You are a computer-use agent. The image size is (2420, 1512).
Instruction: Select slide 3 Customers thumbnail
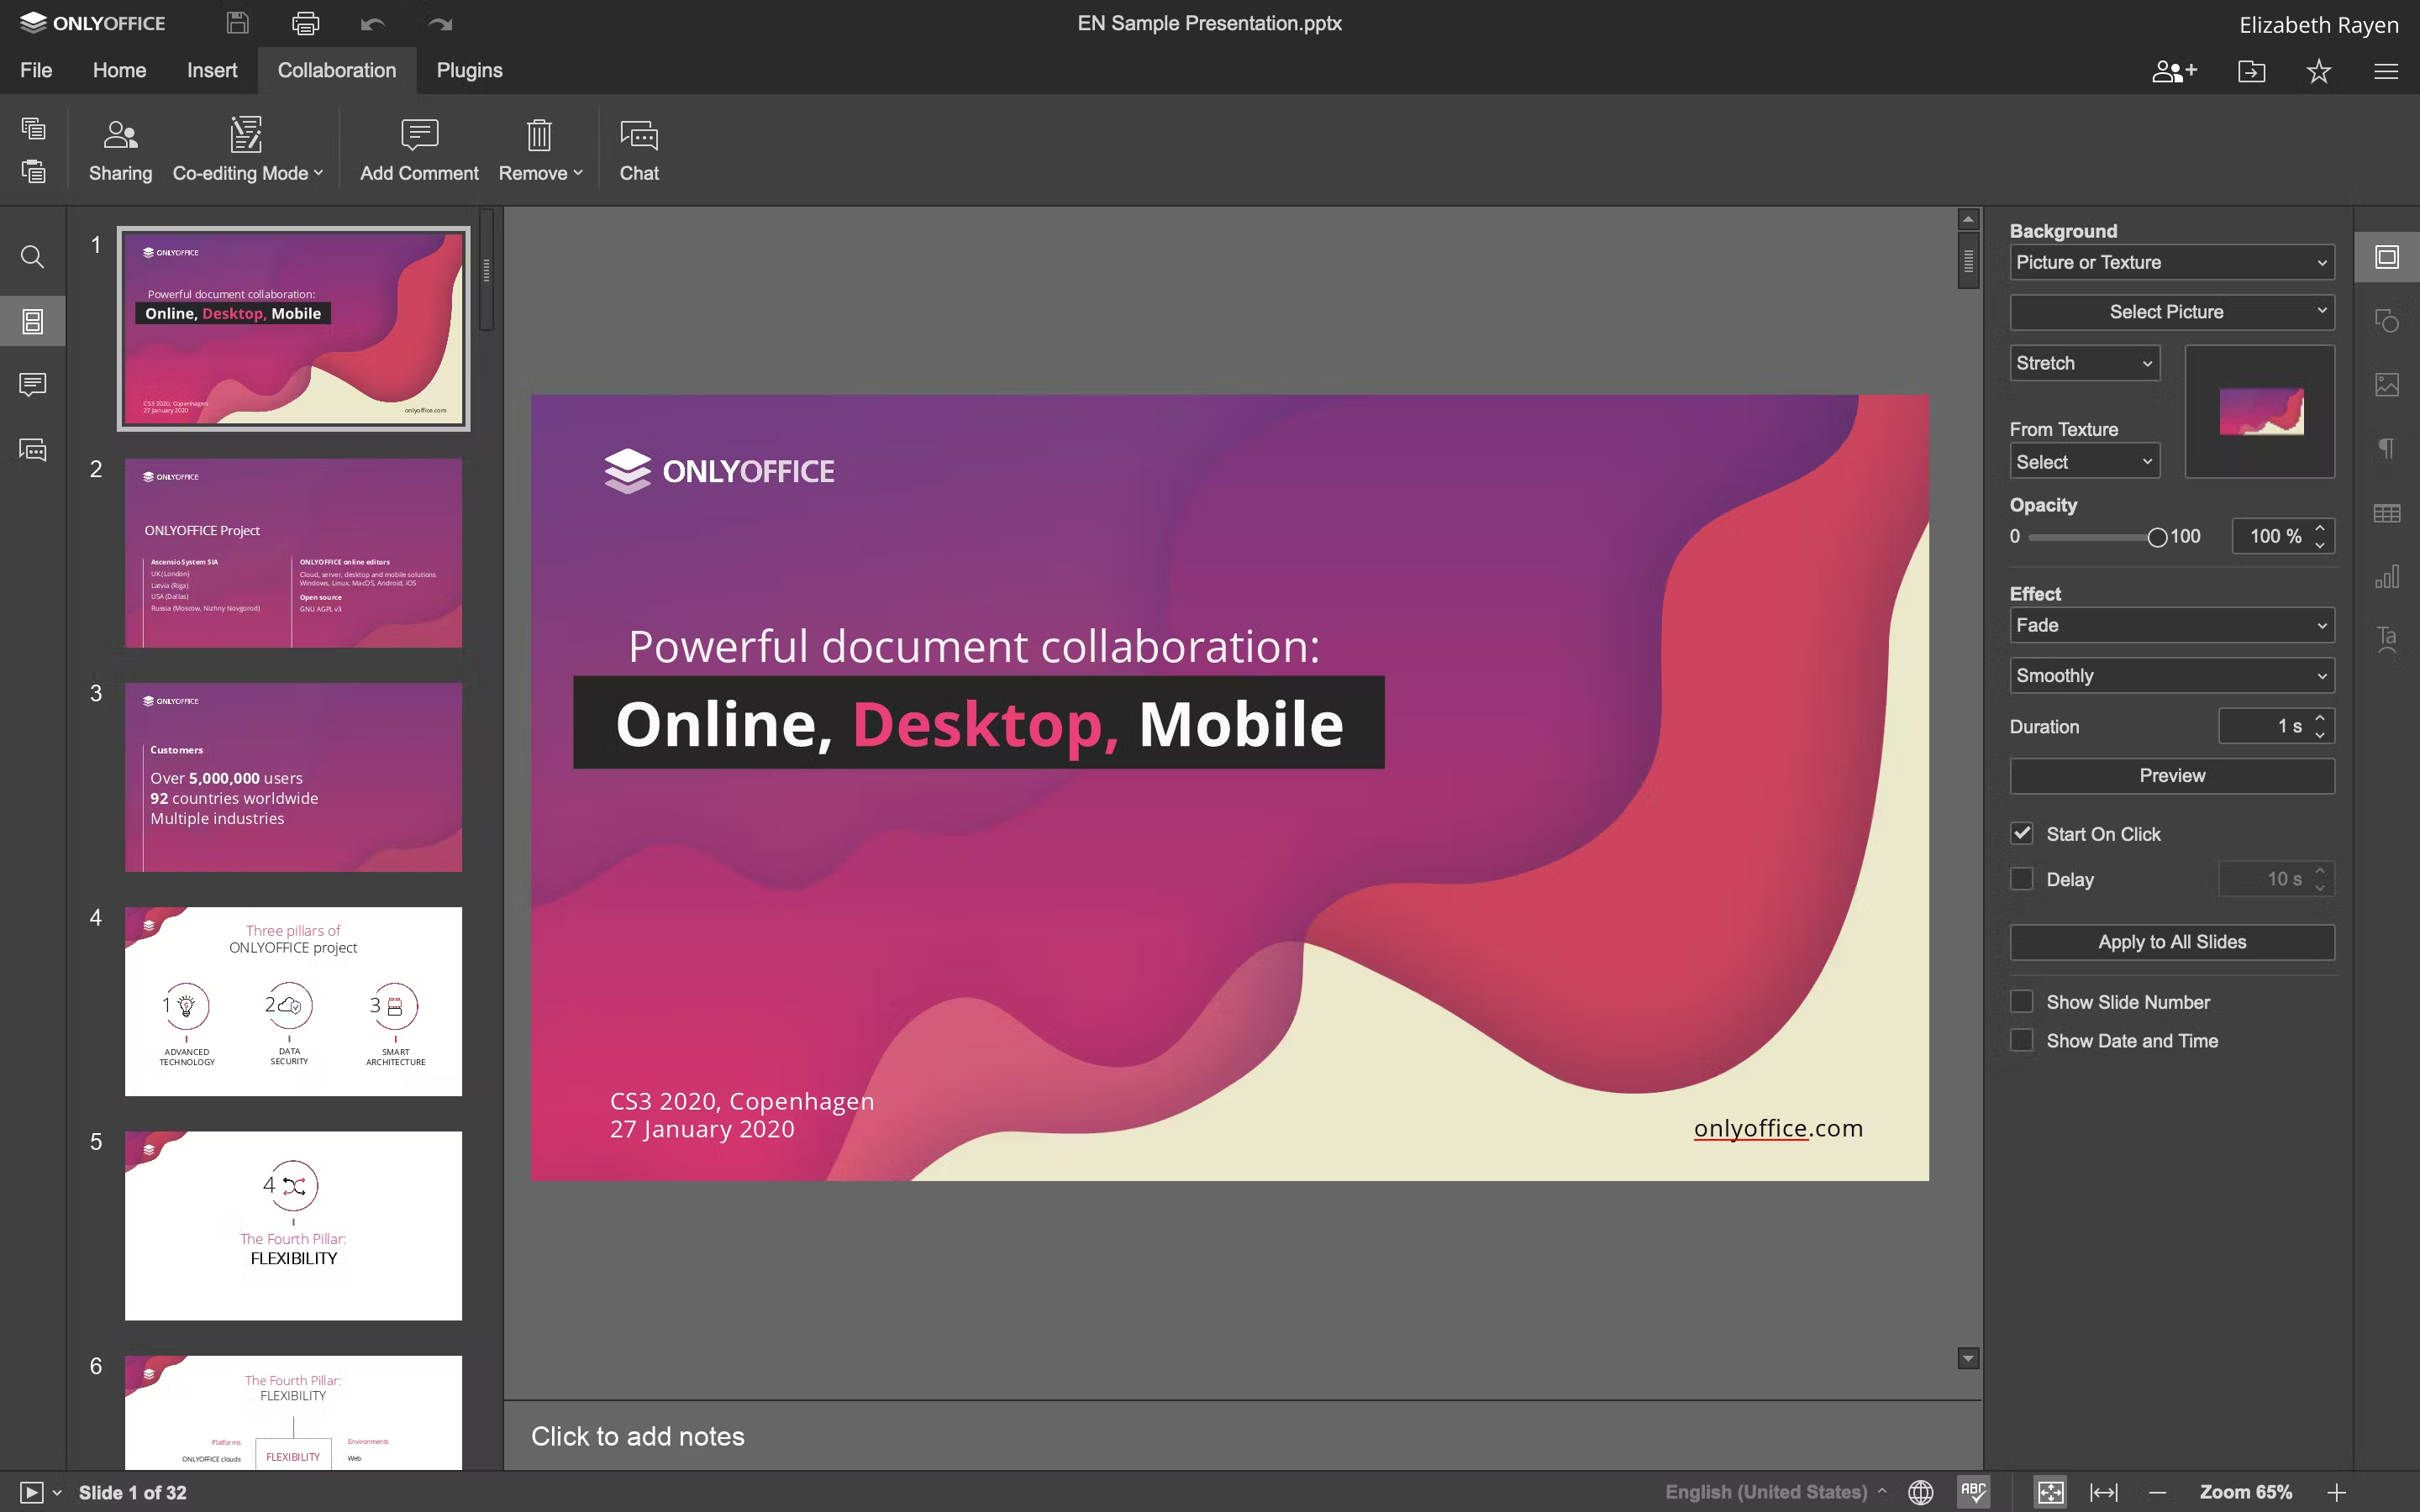(x=293, y=777)
